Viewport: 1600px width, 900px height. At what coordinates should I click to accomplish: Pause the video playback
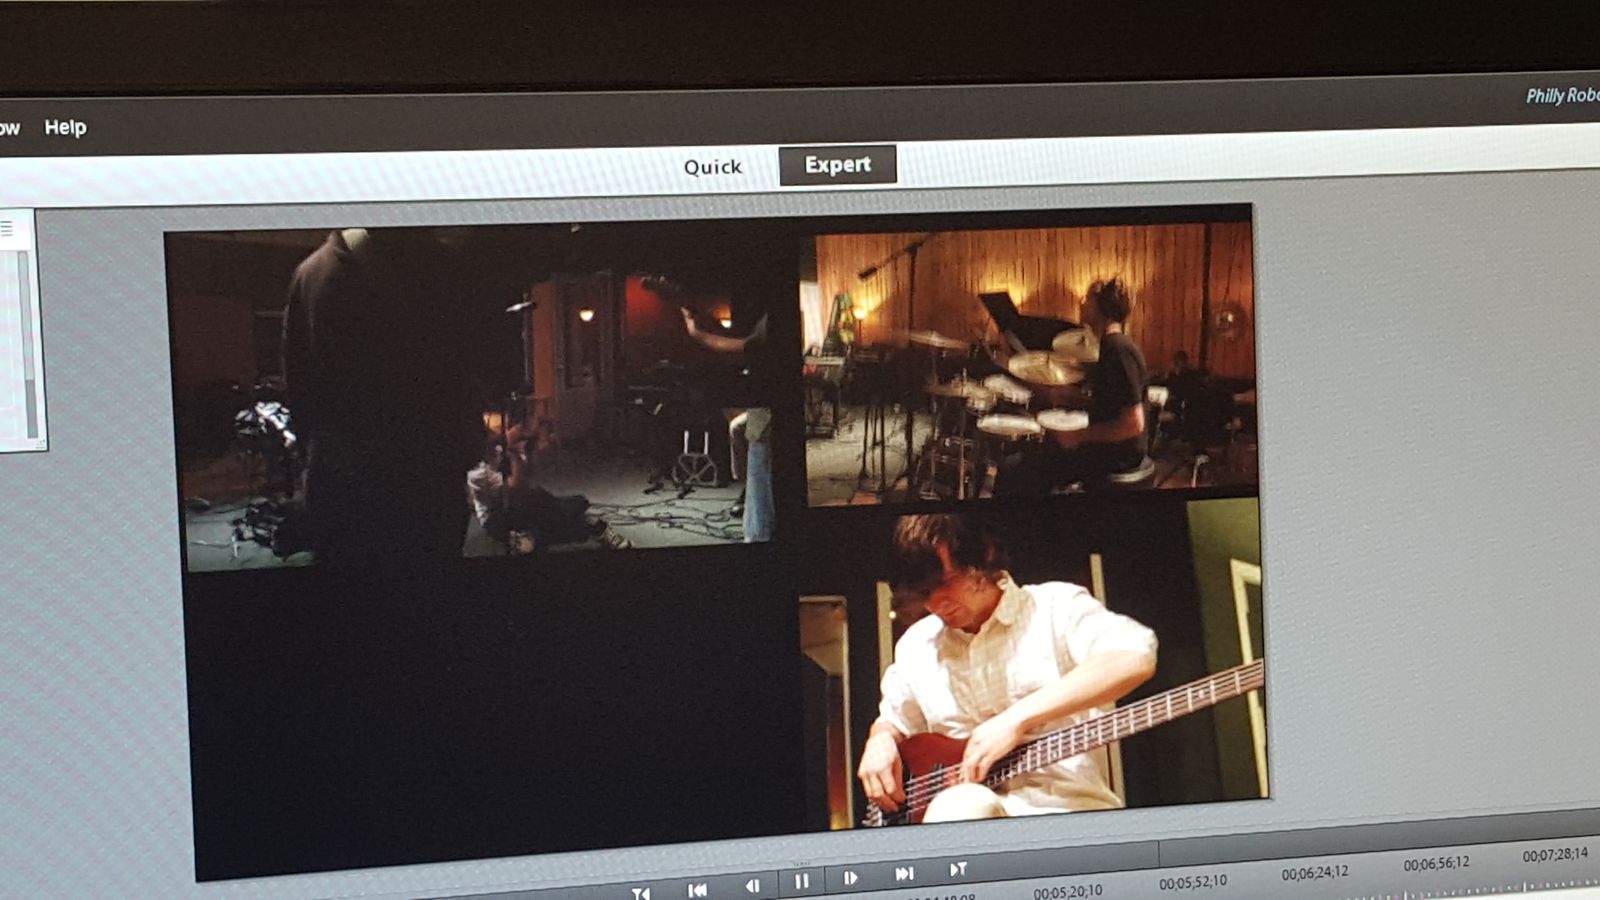coord(801,881)
